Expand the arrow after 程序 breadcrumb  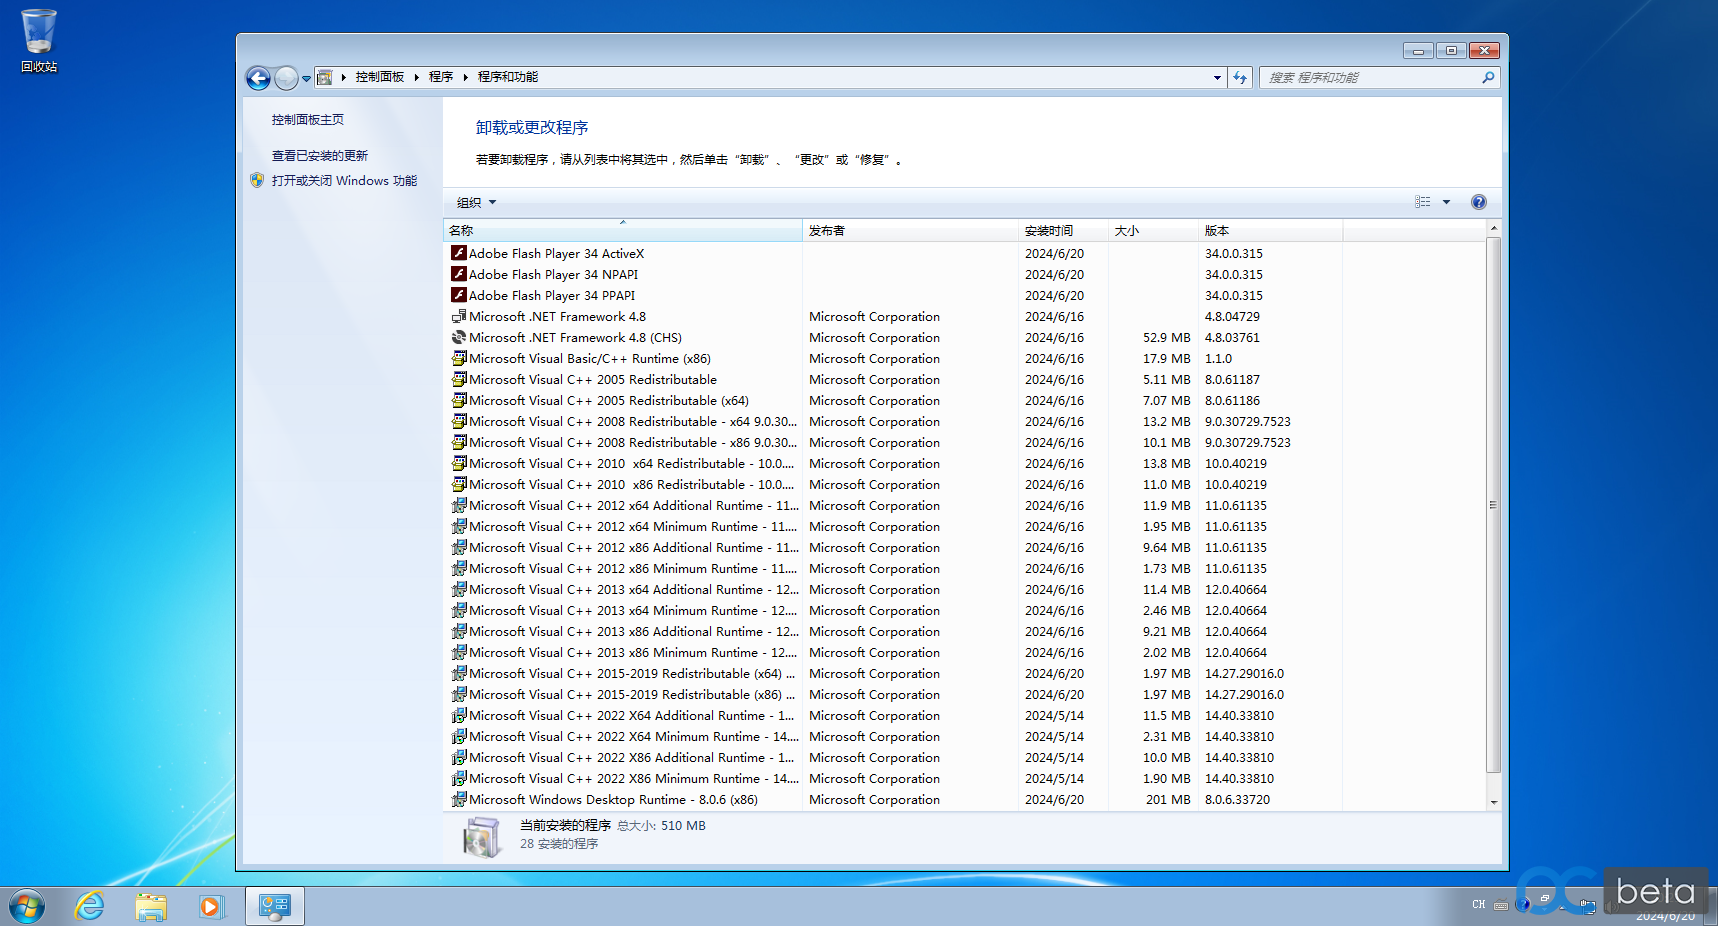coord(465,77)
